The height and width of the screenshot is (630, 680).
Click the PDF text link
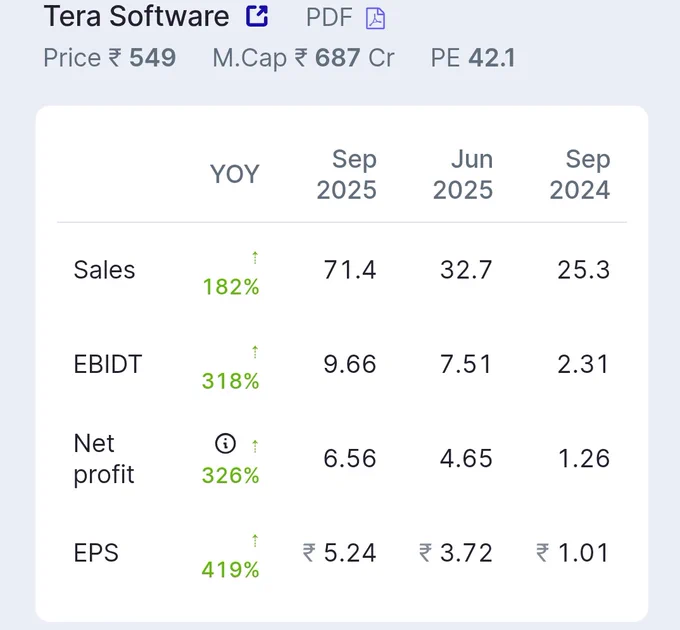(x=329, y=18)
